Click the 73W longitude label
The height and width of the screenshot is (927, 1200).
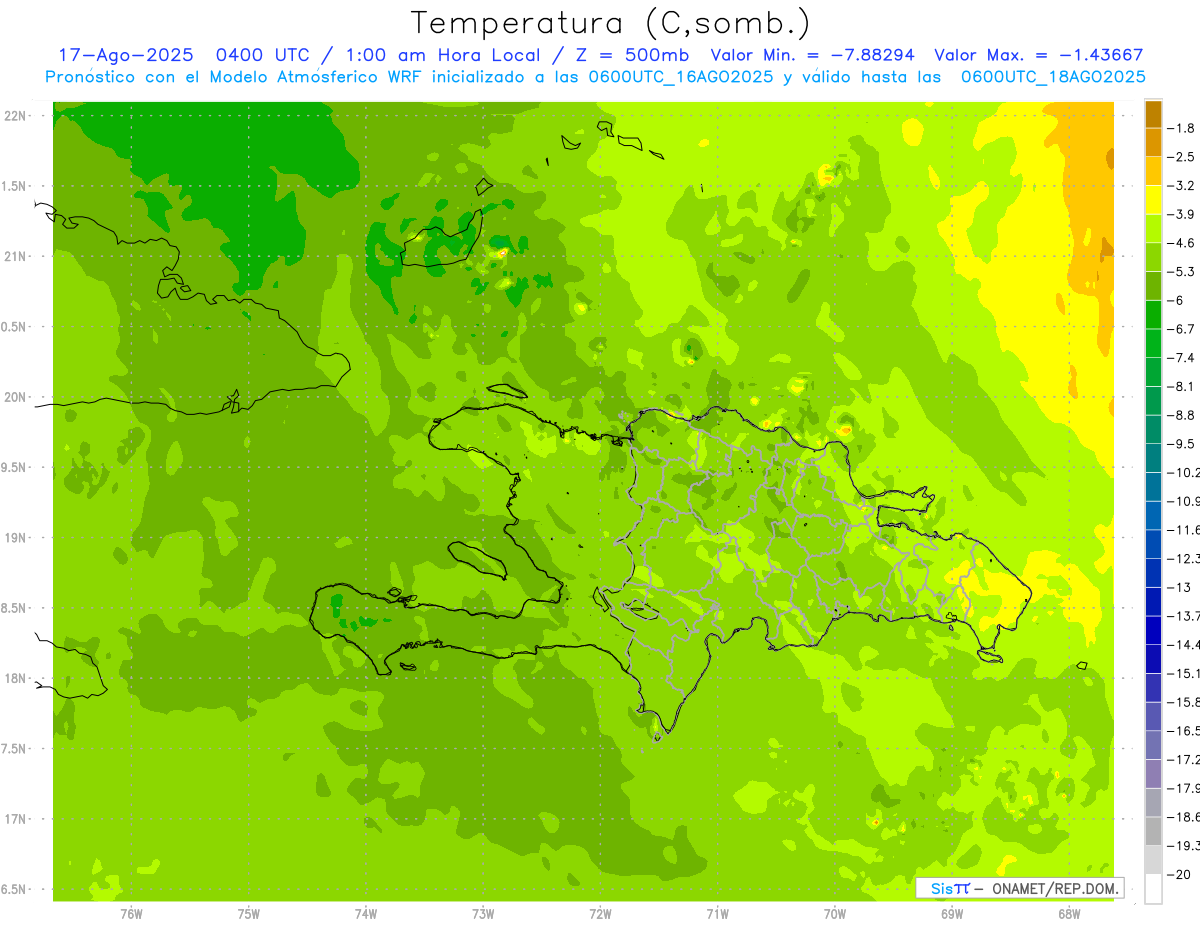click(482, 913)
